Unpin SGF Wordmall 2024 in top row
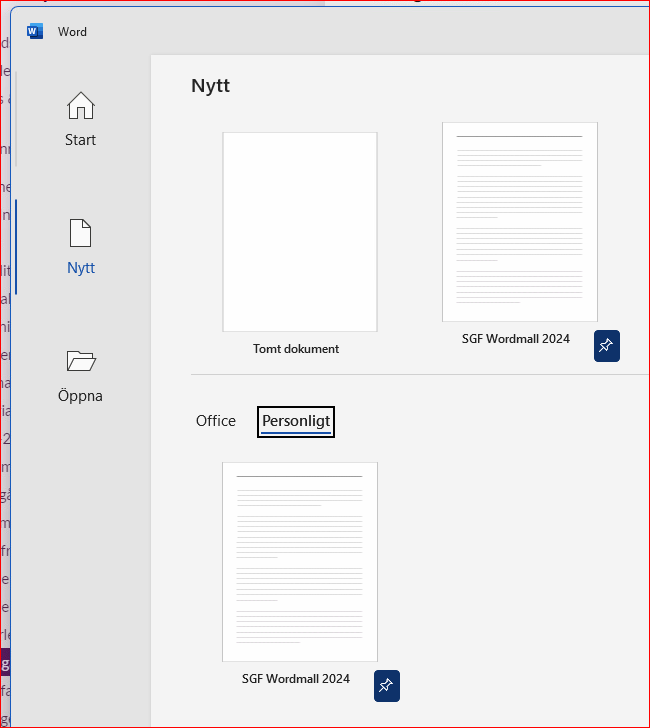The width and height of the screenshot is (650, 728). [x=606, y=346]
